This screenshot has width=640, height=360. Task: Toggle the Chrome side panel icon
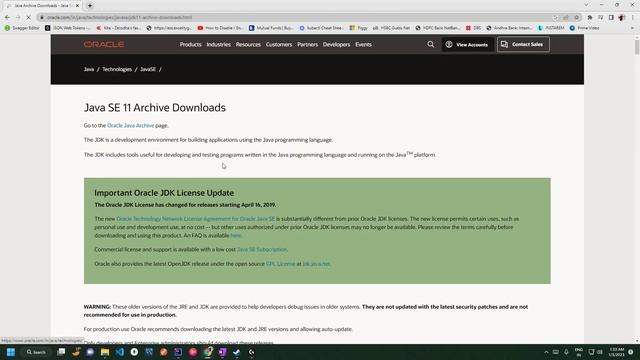click(x=611, y=17)
